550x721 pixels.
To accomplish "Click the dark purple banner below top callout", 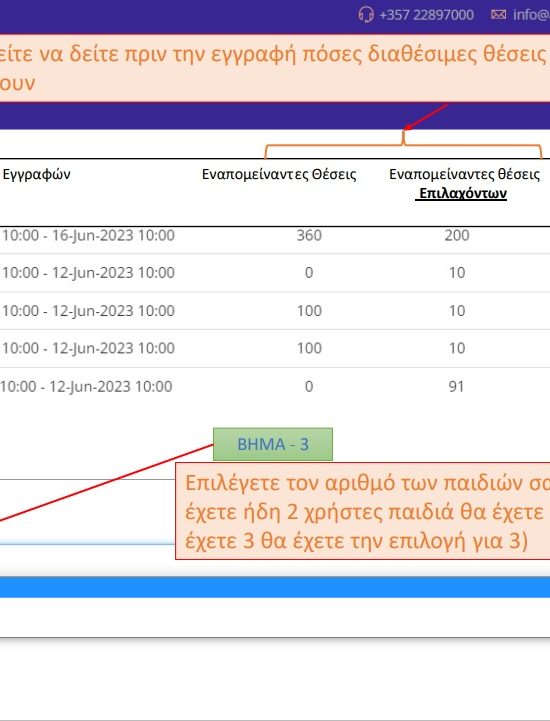I will (x=275, y=115).
